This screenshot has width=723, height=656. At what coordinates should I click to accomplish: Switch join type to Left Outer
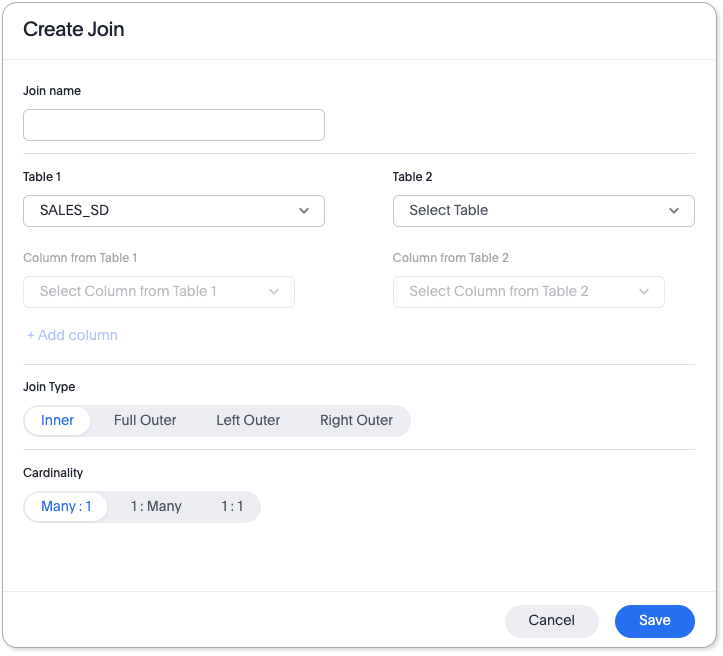(248, 421)
